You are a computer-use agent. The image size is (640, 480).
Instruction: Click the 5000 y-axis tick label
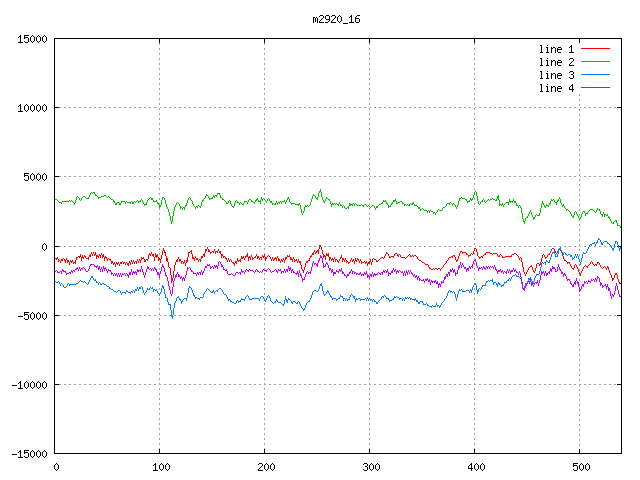tap(35, 177)
